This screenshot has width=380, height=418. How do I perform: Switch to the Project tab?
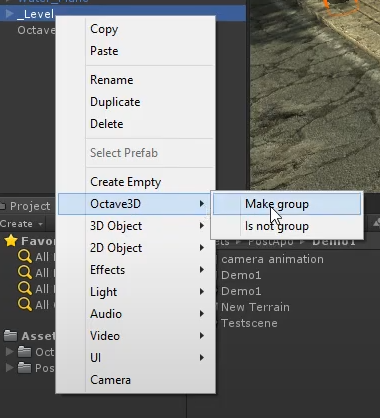tap(30, 206)
